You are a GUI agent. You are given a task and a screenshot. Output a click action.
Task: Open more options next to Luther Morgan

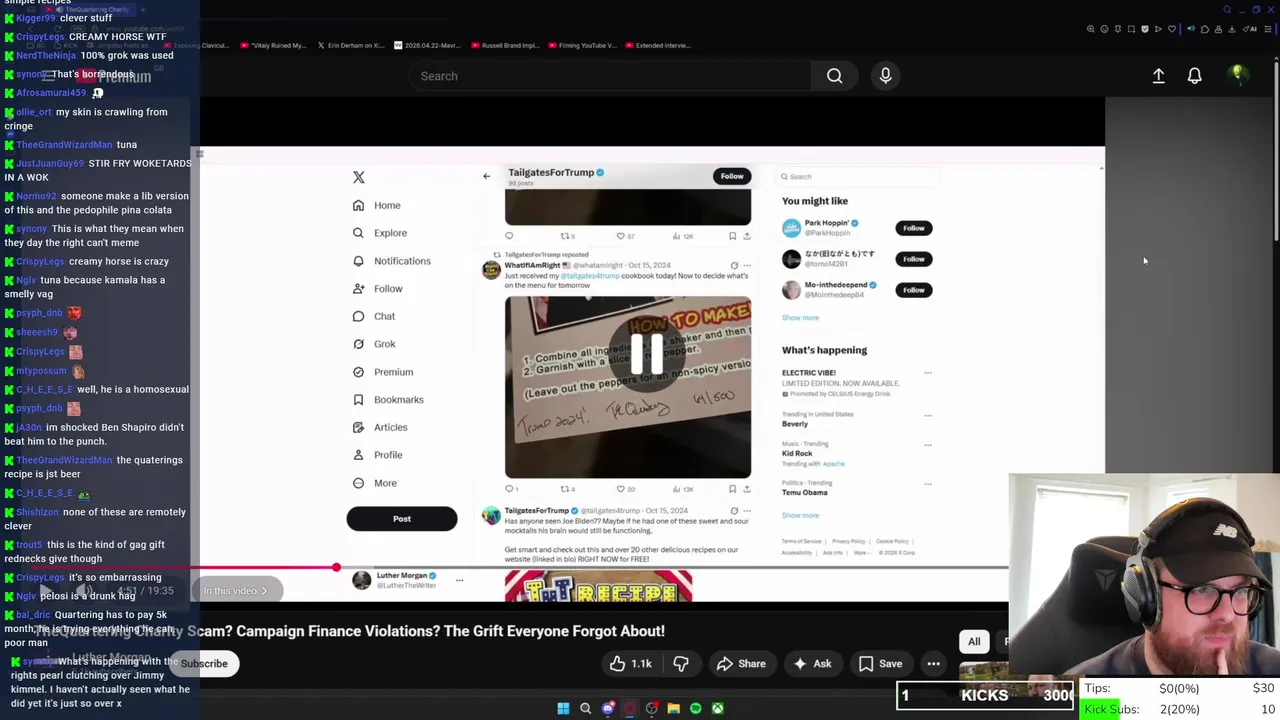click(459, 579)
